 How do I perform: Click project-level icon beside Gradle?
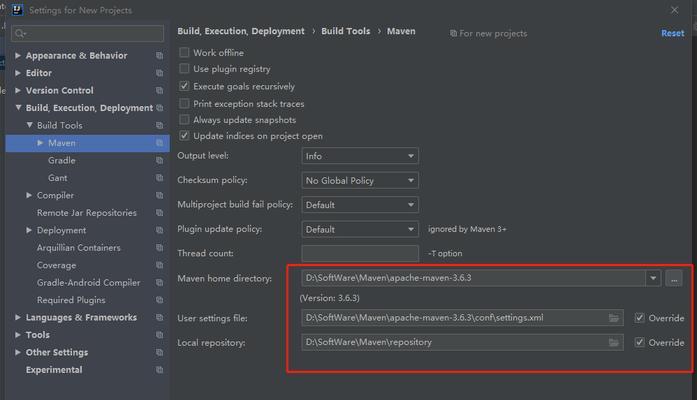[x=160, y=160]
